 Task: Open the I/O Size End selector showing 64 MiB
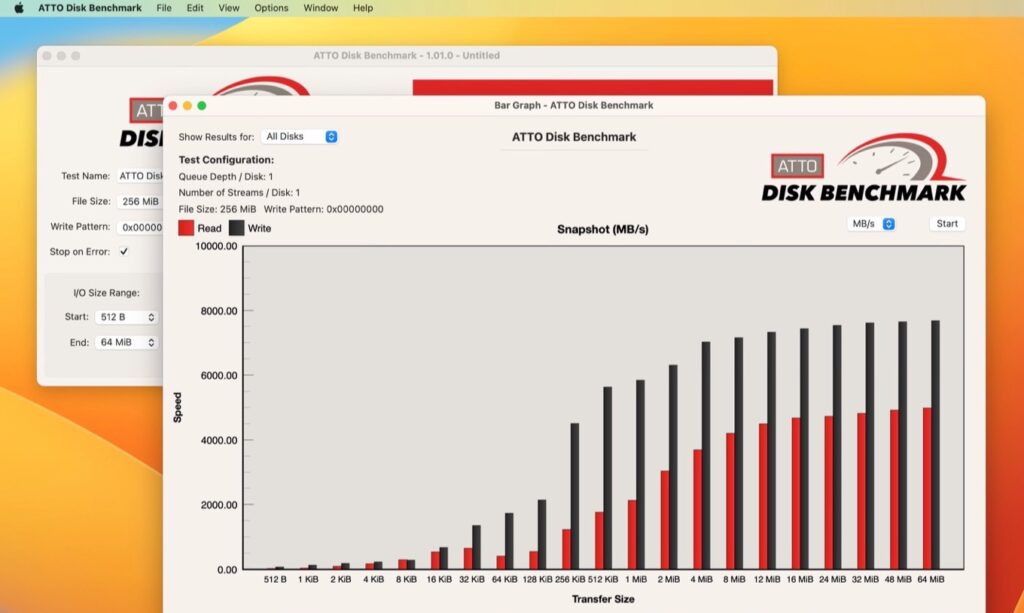128,343
